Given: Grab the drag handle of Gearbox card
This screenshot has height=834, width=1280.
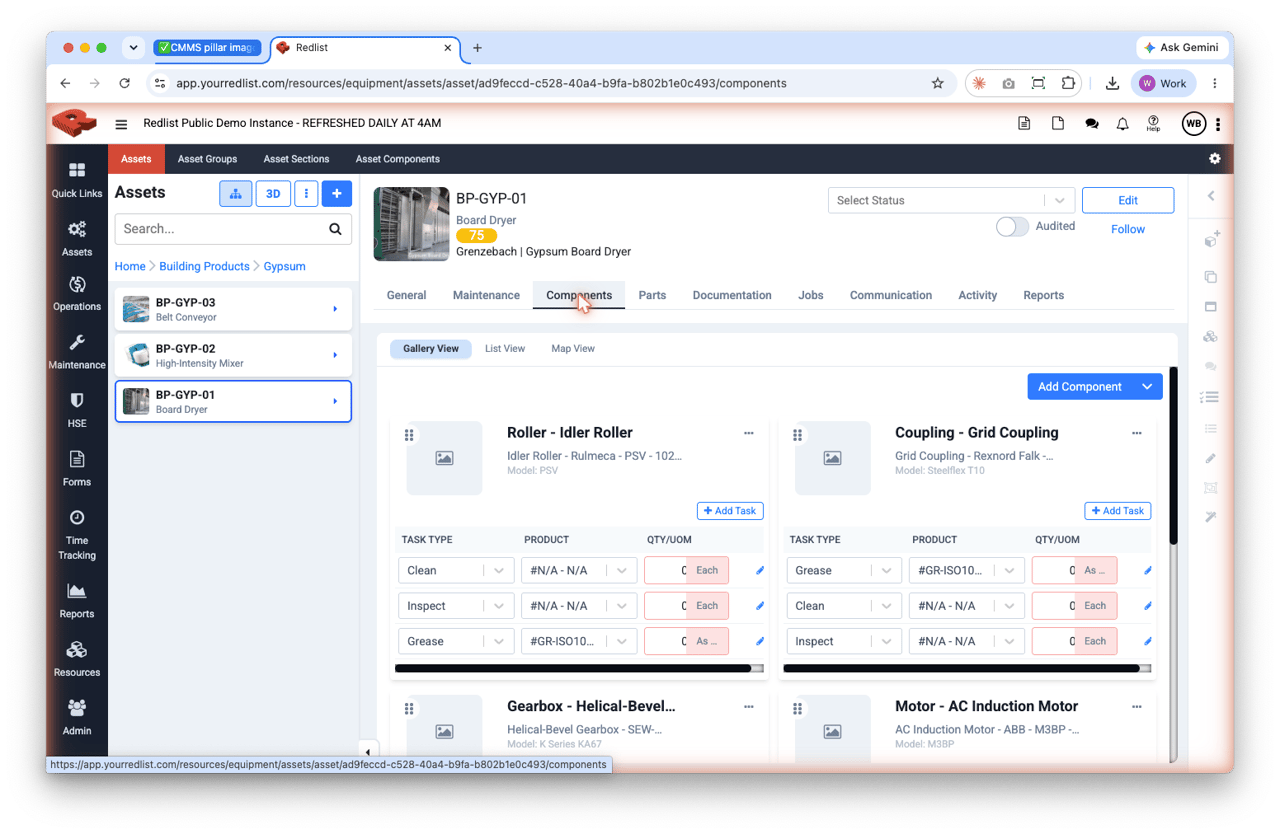Looking at the screenshot, I should [409, 709].
